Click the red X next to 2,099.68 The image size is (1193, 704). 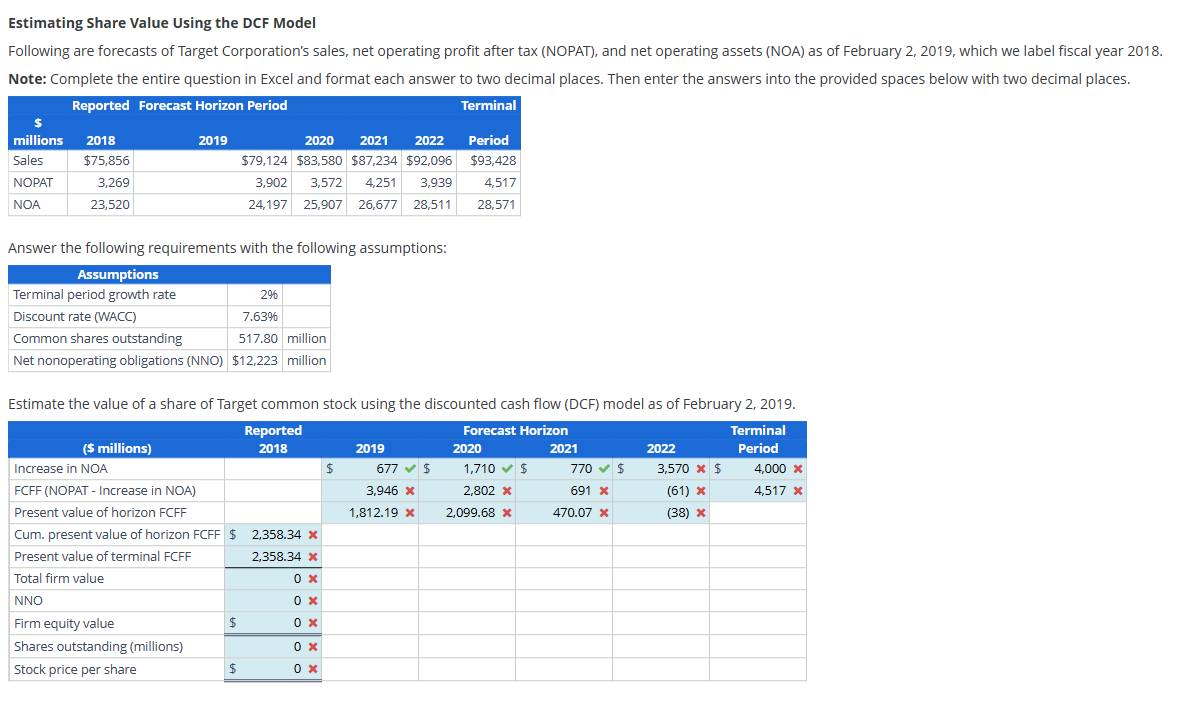tap(507, 513)
